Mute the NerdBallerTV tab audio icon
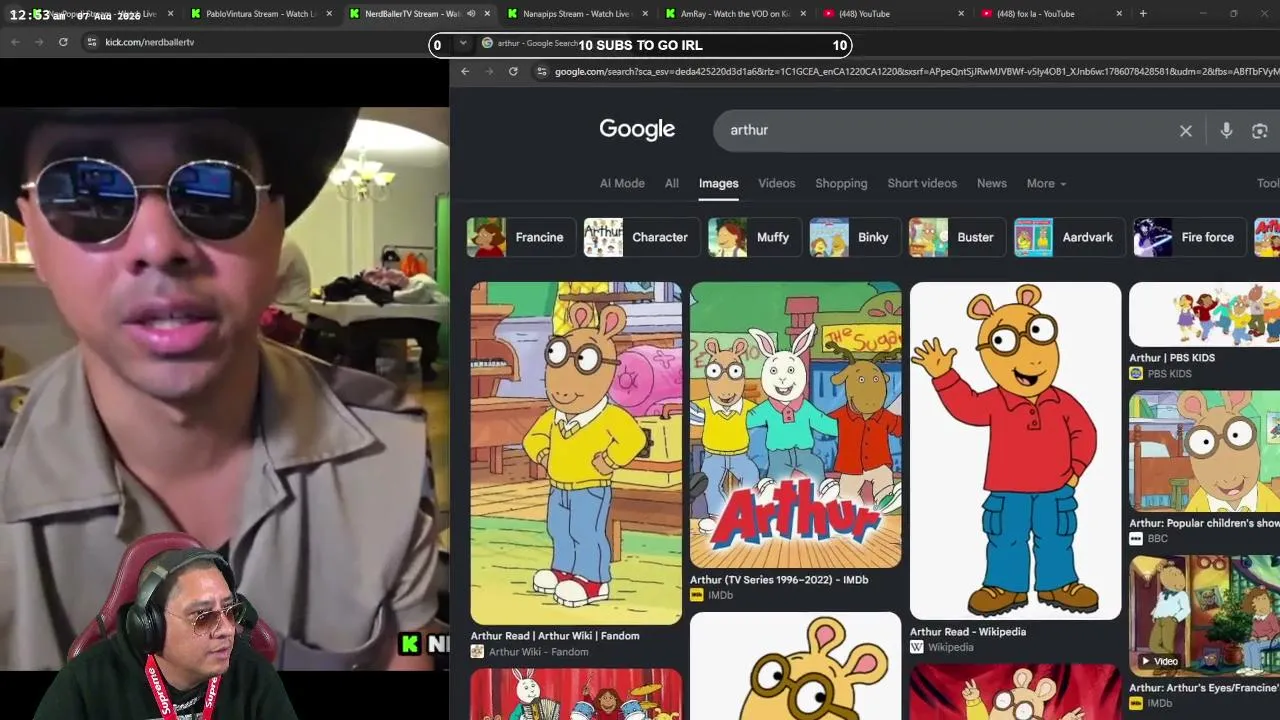This screenshot has height=720, width=1280. pos(471,14)
